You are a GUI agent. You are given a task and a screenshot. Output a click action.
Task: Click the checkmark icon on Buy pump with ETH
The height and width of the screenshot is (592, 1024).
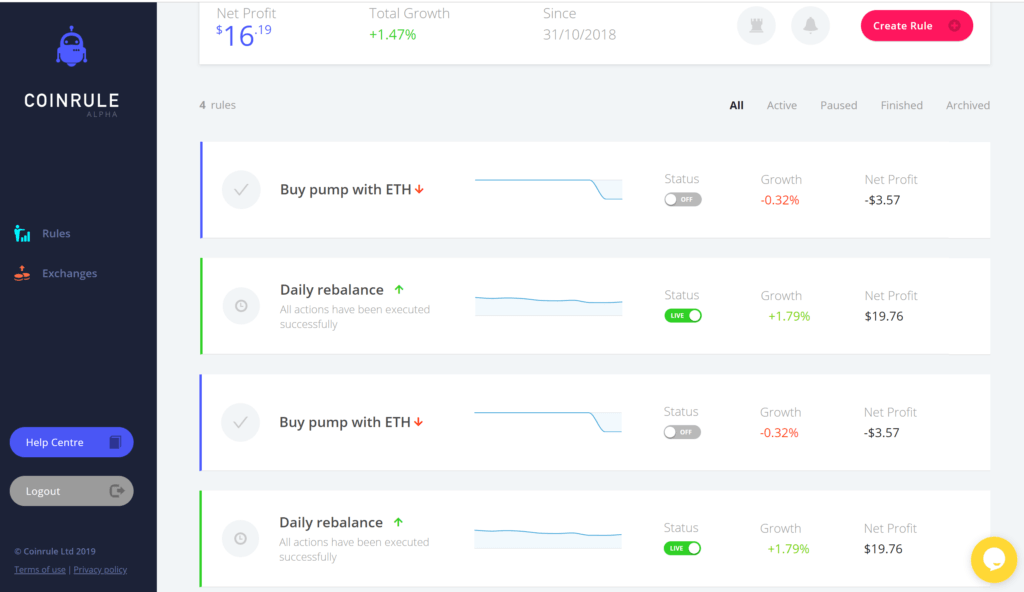tap(240, 190)
